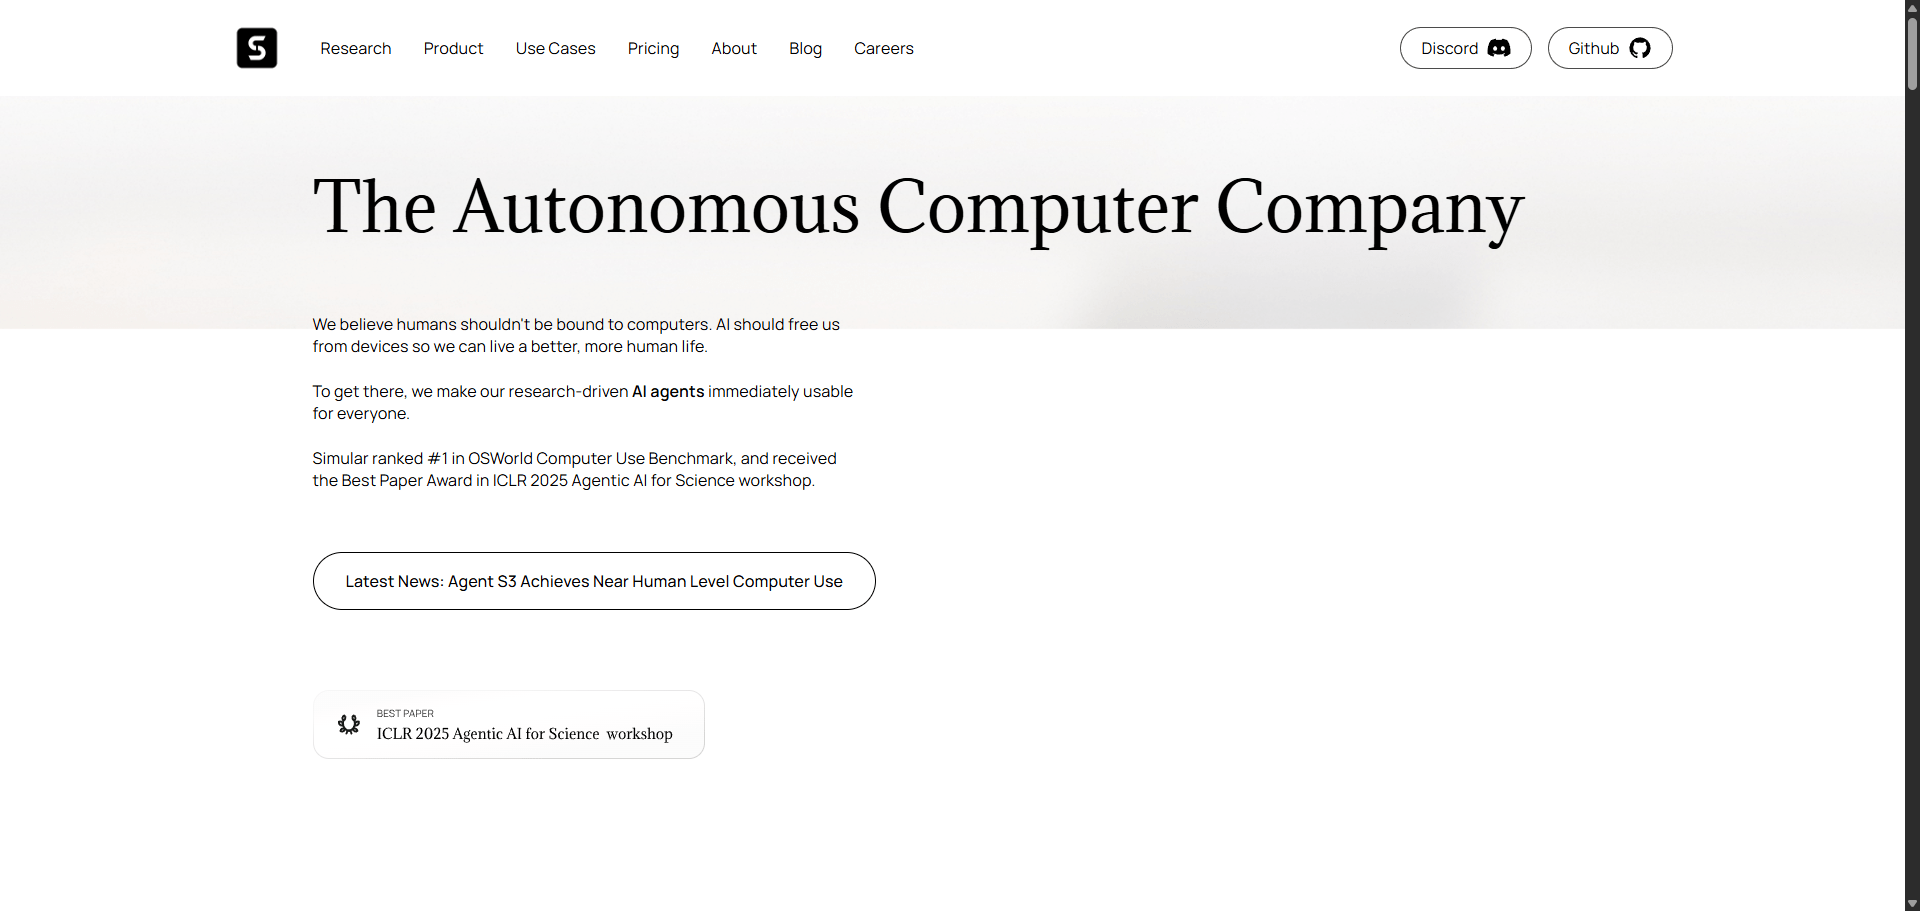1920x911 pixels.
Task: Navigate to the Pricing page
Action: (653, 48)
